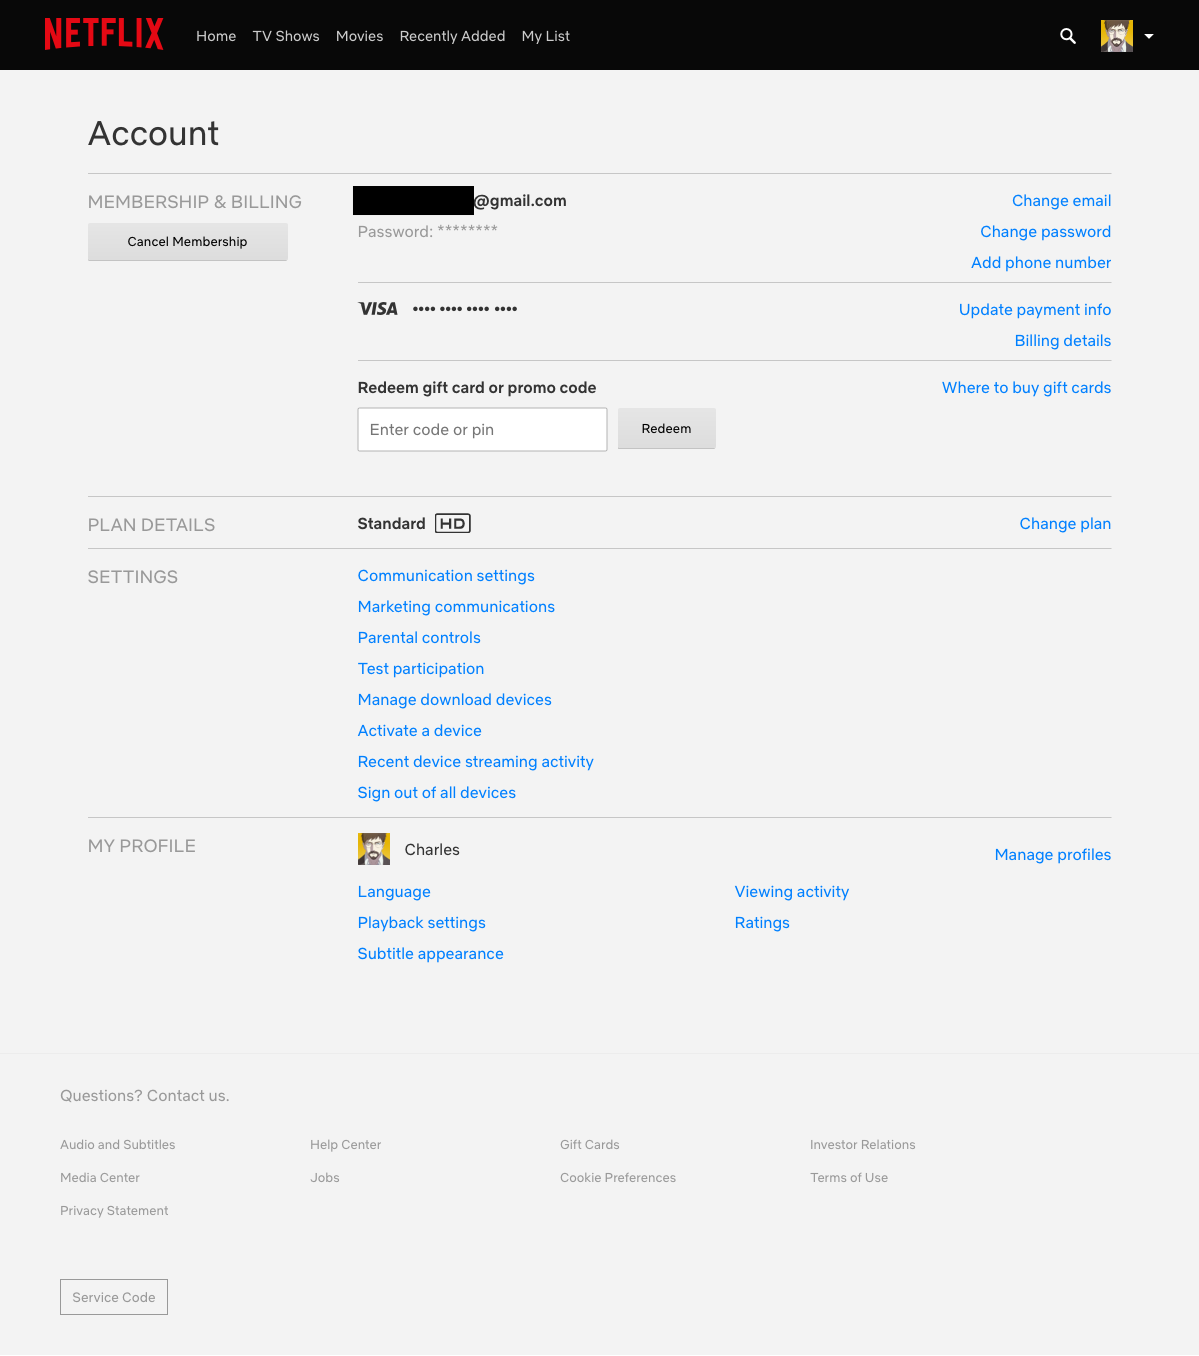Image resolution: width=1199 pixels, height=1356 pixels.
Task: Click the VISA card logo
Action: point(378,309)
